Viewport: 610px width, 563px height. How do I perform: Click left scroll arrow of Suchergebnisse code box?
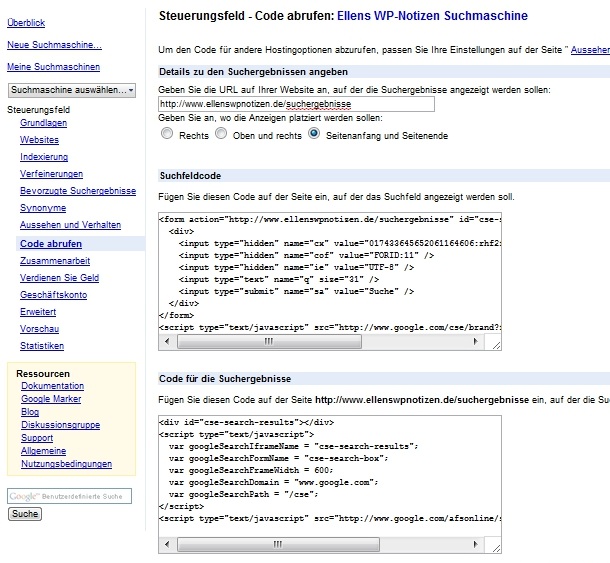coord(167,544)
